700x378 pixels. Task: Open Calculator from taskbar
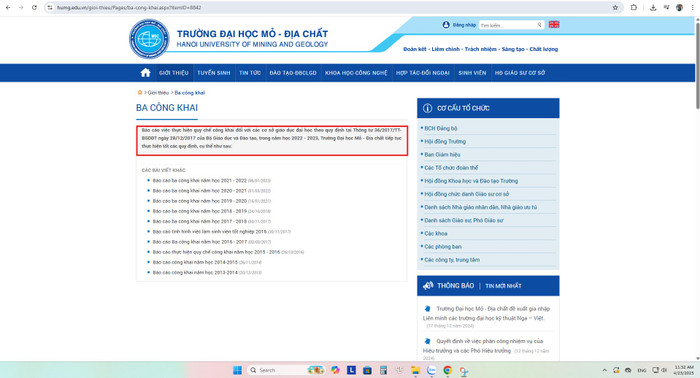coord(383,370)
